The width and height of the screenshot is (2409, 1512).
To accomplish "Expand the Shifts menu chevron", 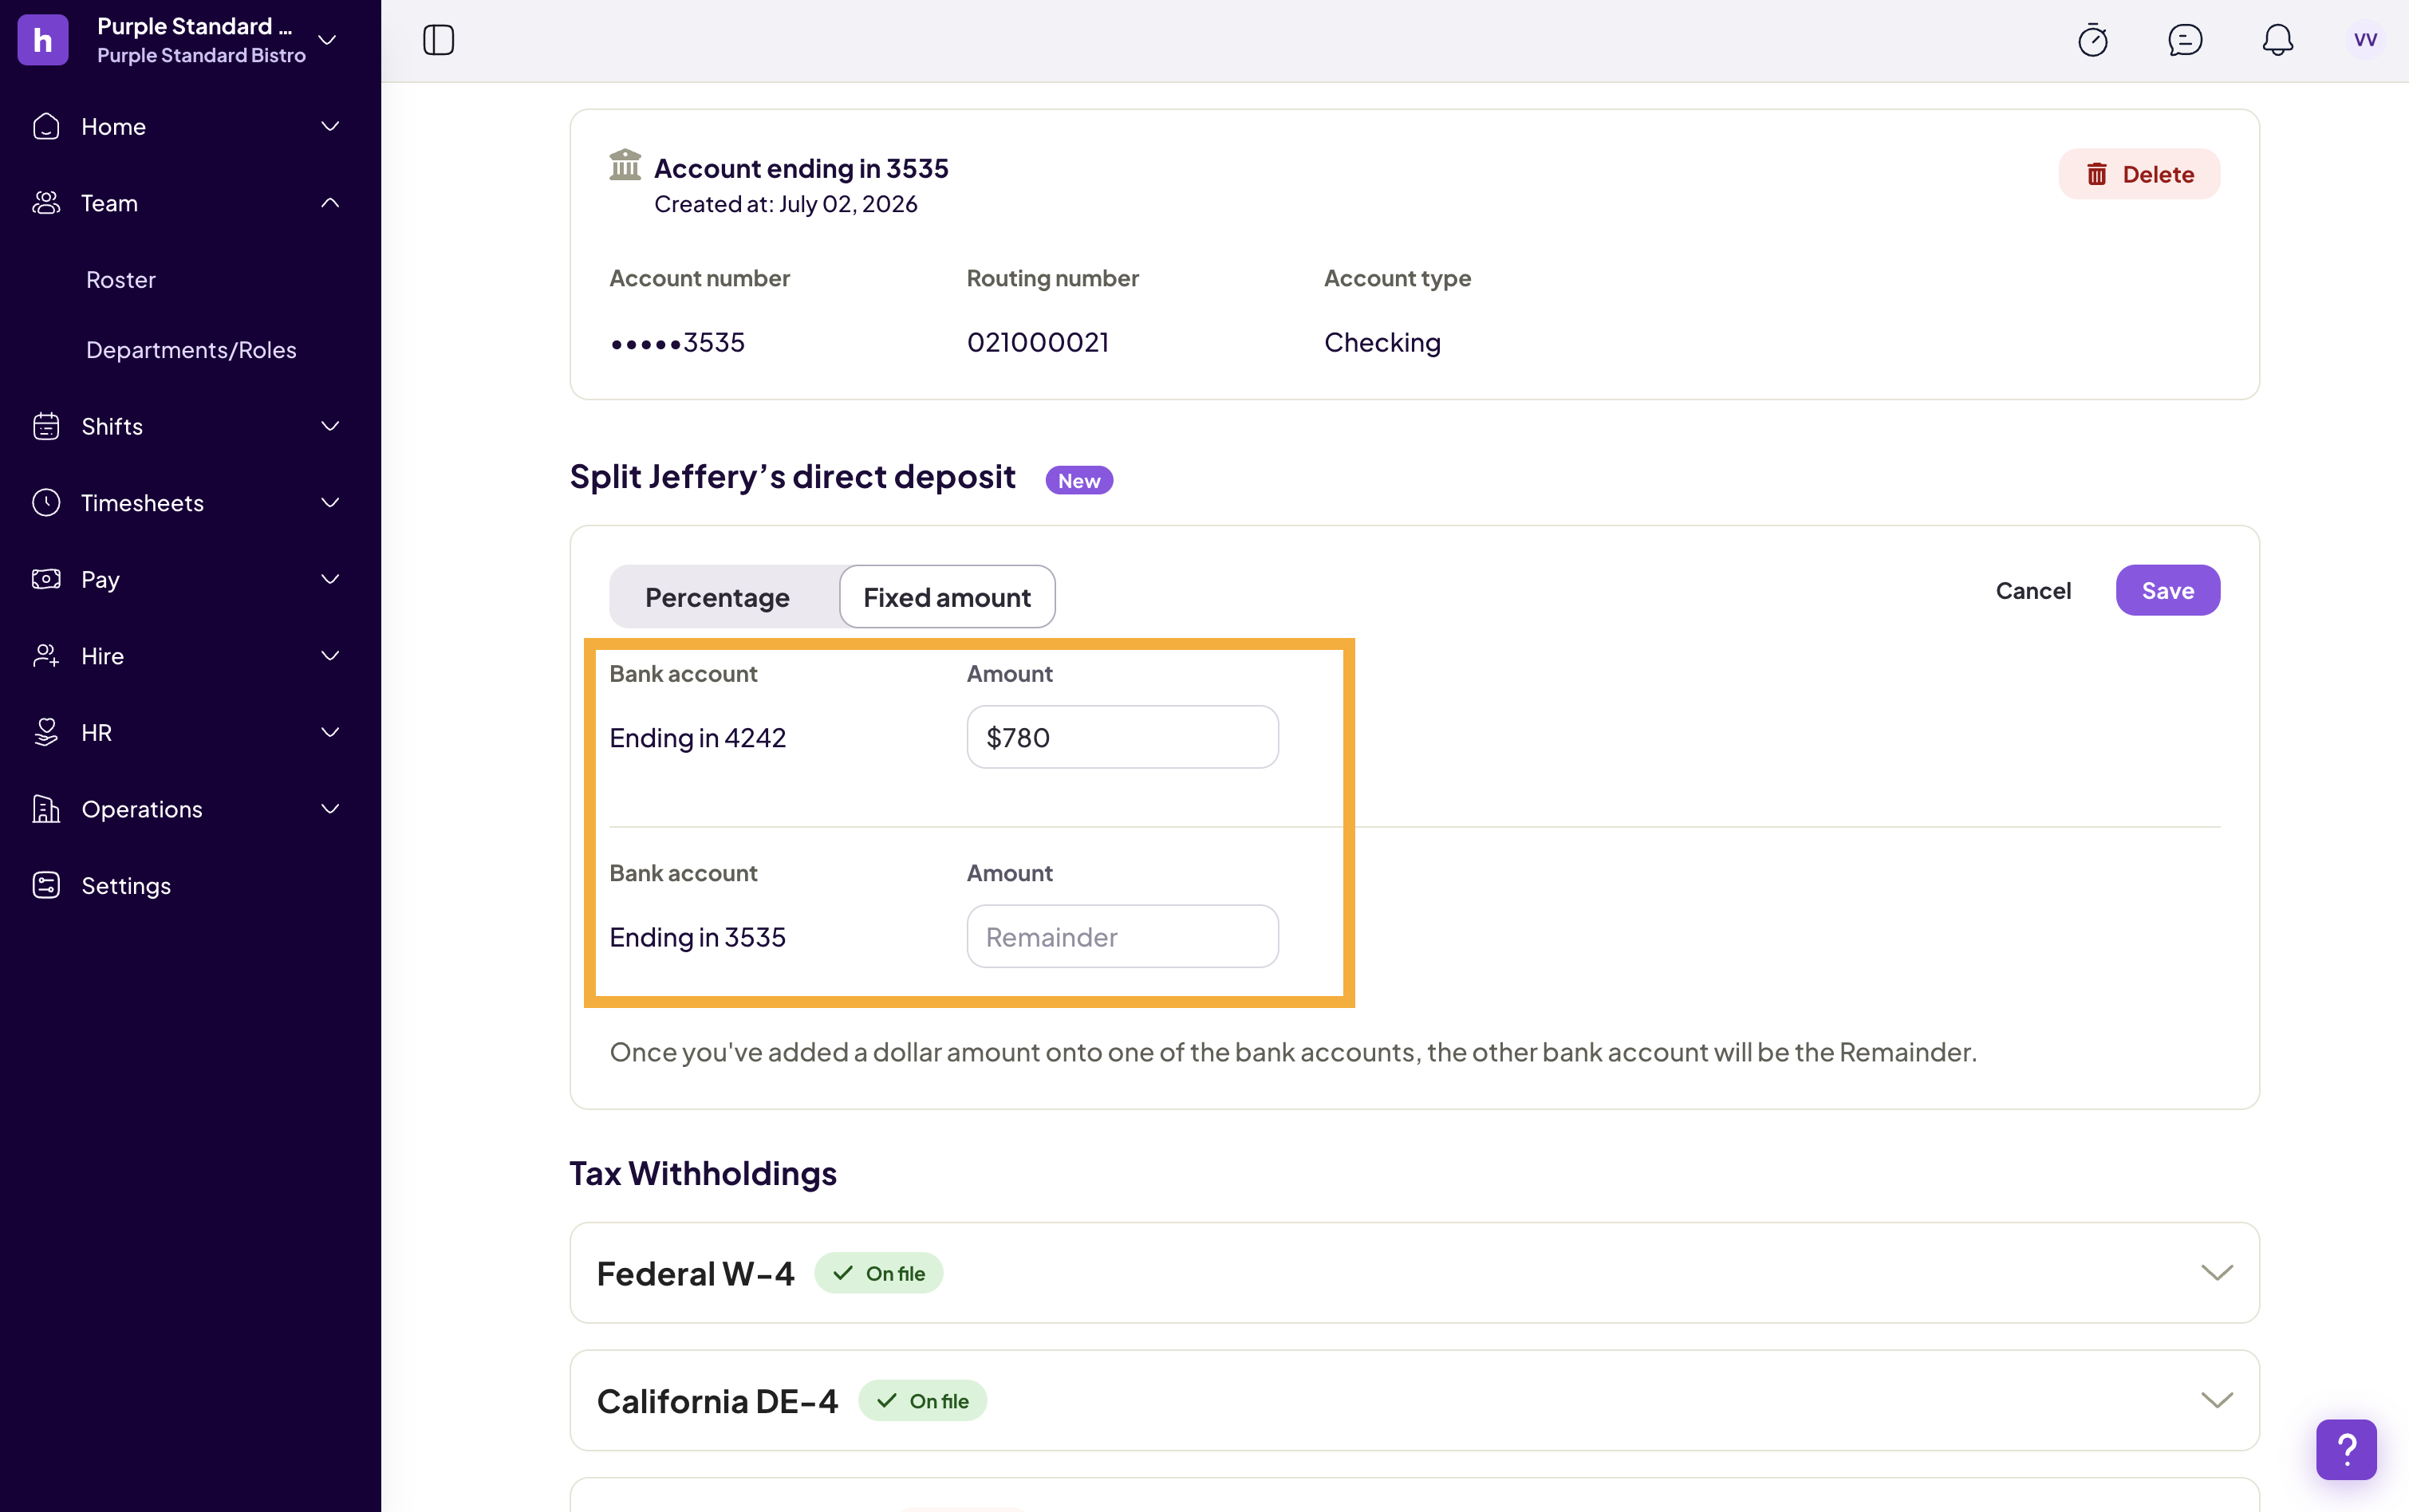I will pyautogui.click(x=330, y=426).
